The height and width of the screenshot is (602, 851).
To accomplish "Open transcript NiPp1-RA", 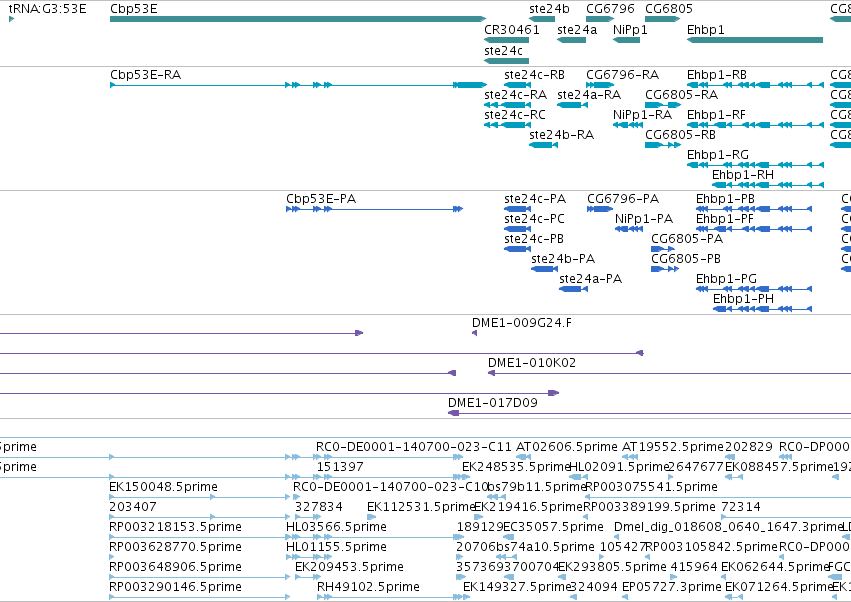I will coord(628,125).
